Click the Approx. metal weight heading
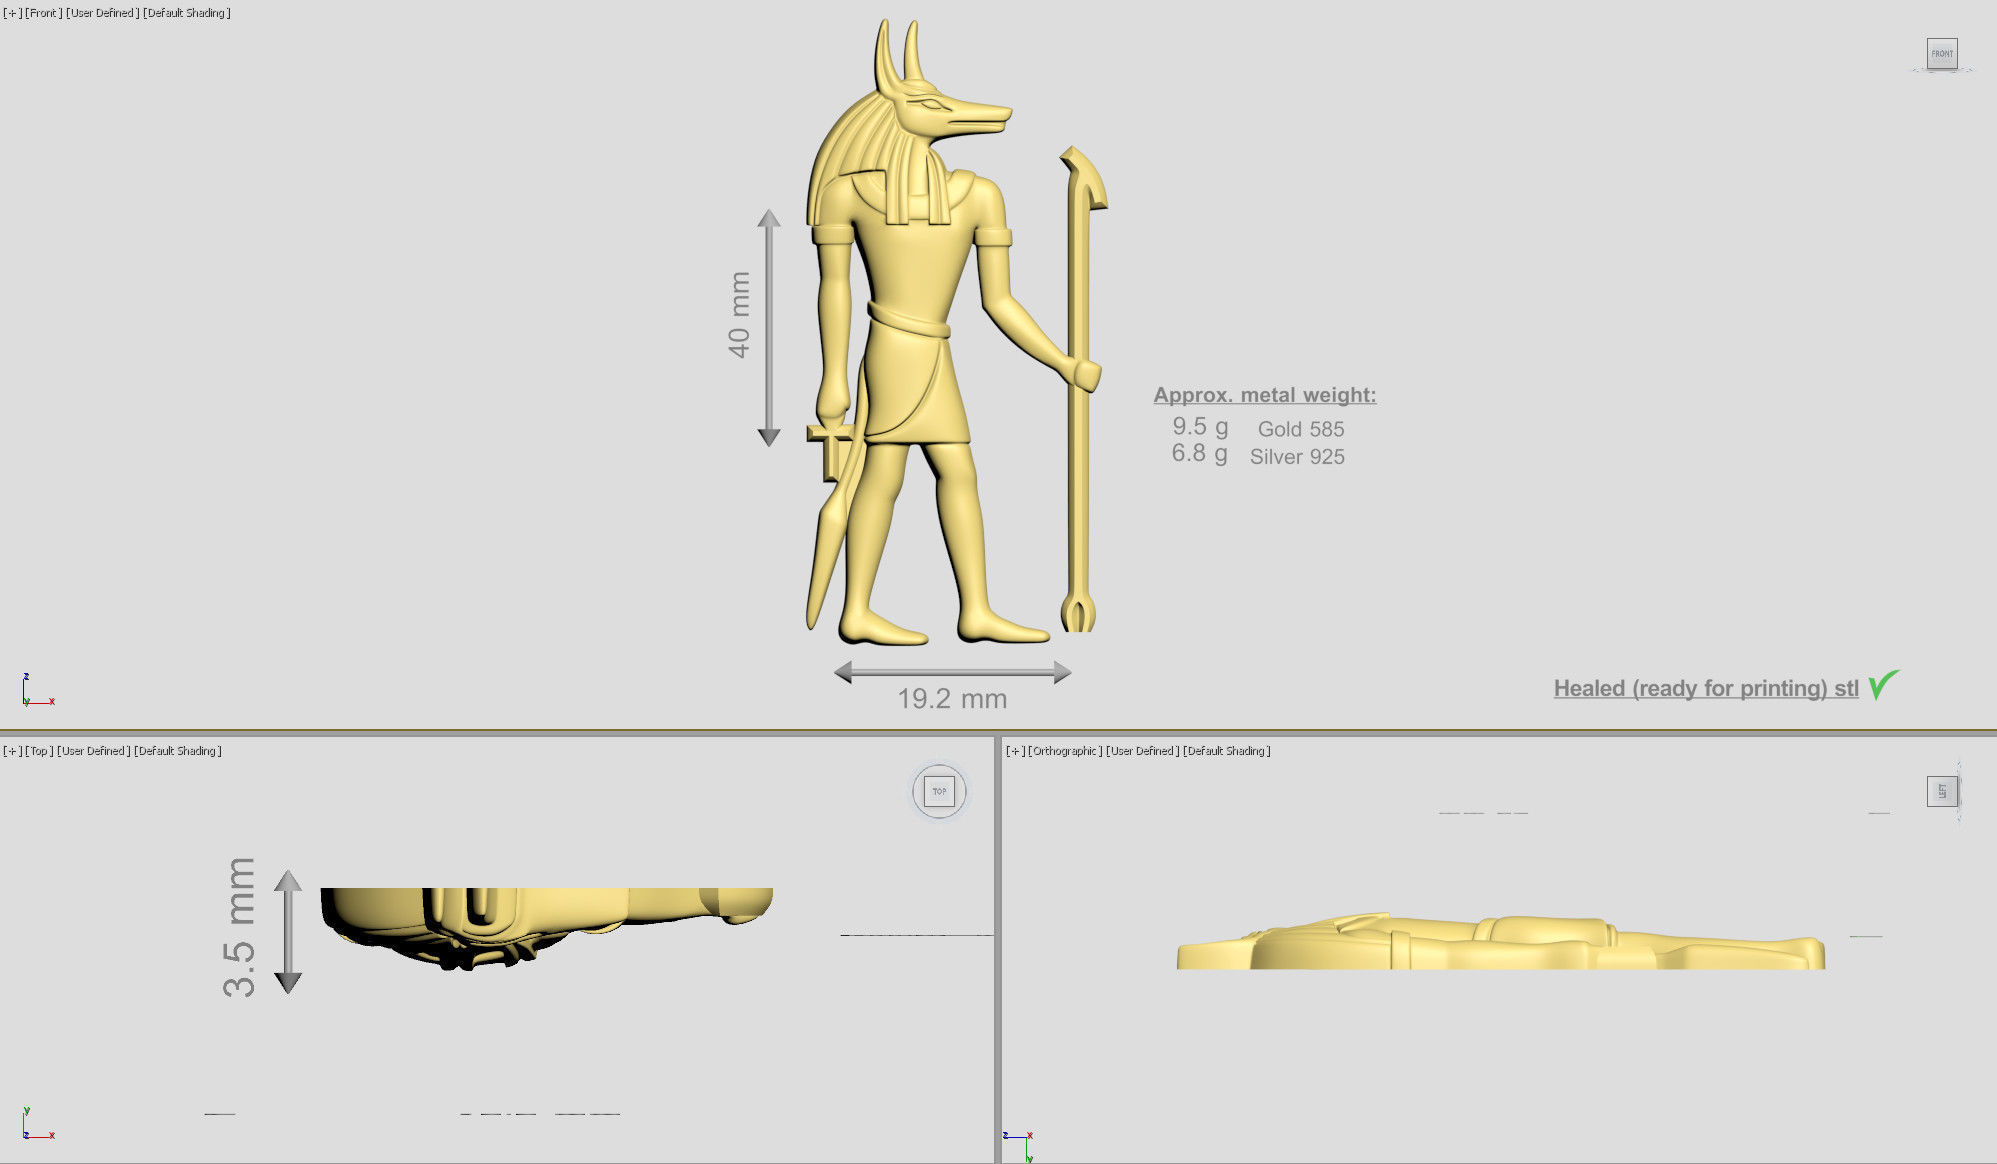 pyautogui.click(x=1264, y=395)
